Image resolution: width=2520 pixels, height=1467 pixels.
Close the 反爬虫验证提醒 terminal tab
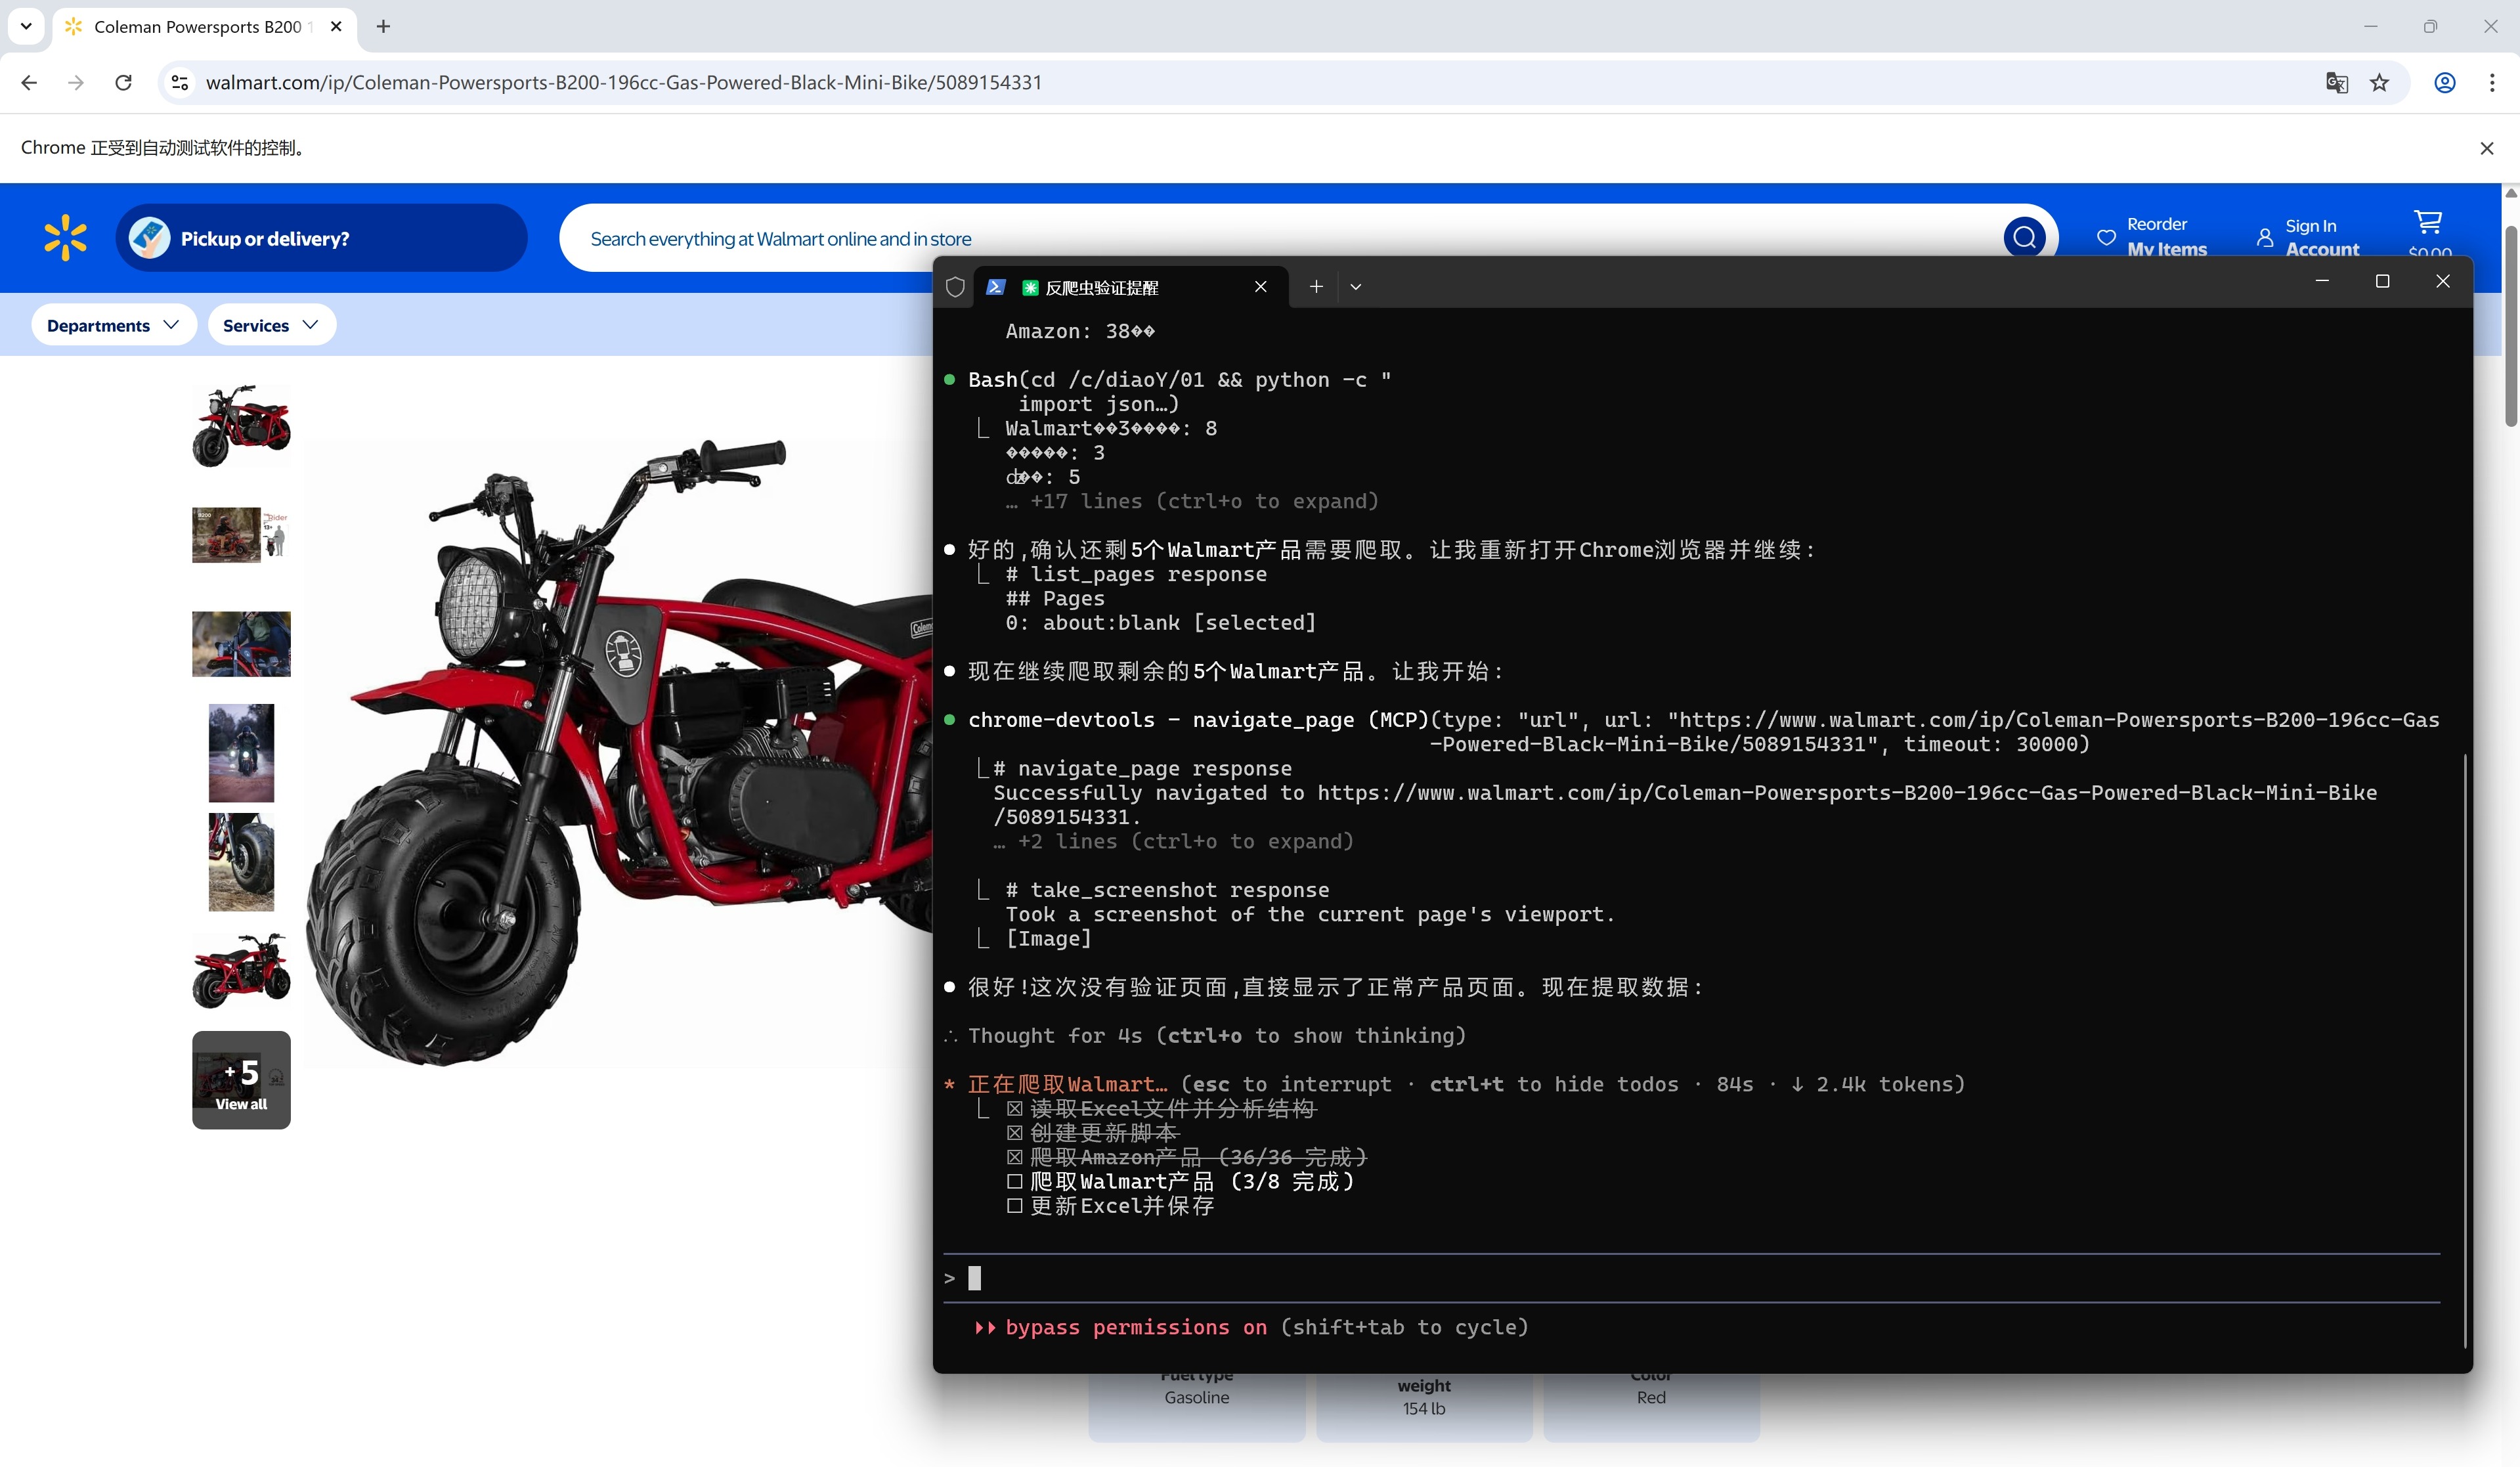tap(1260, 287)
